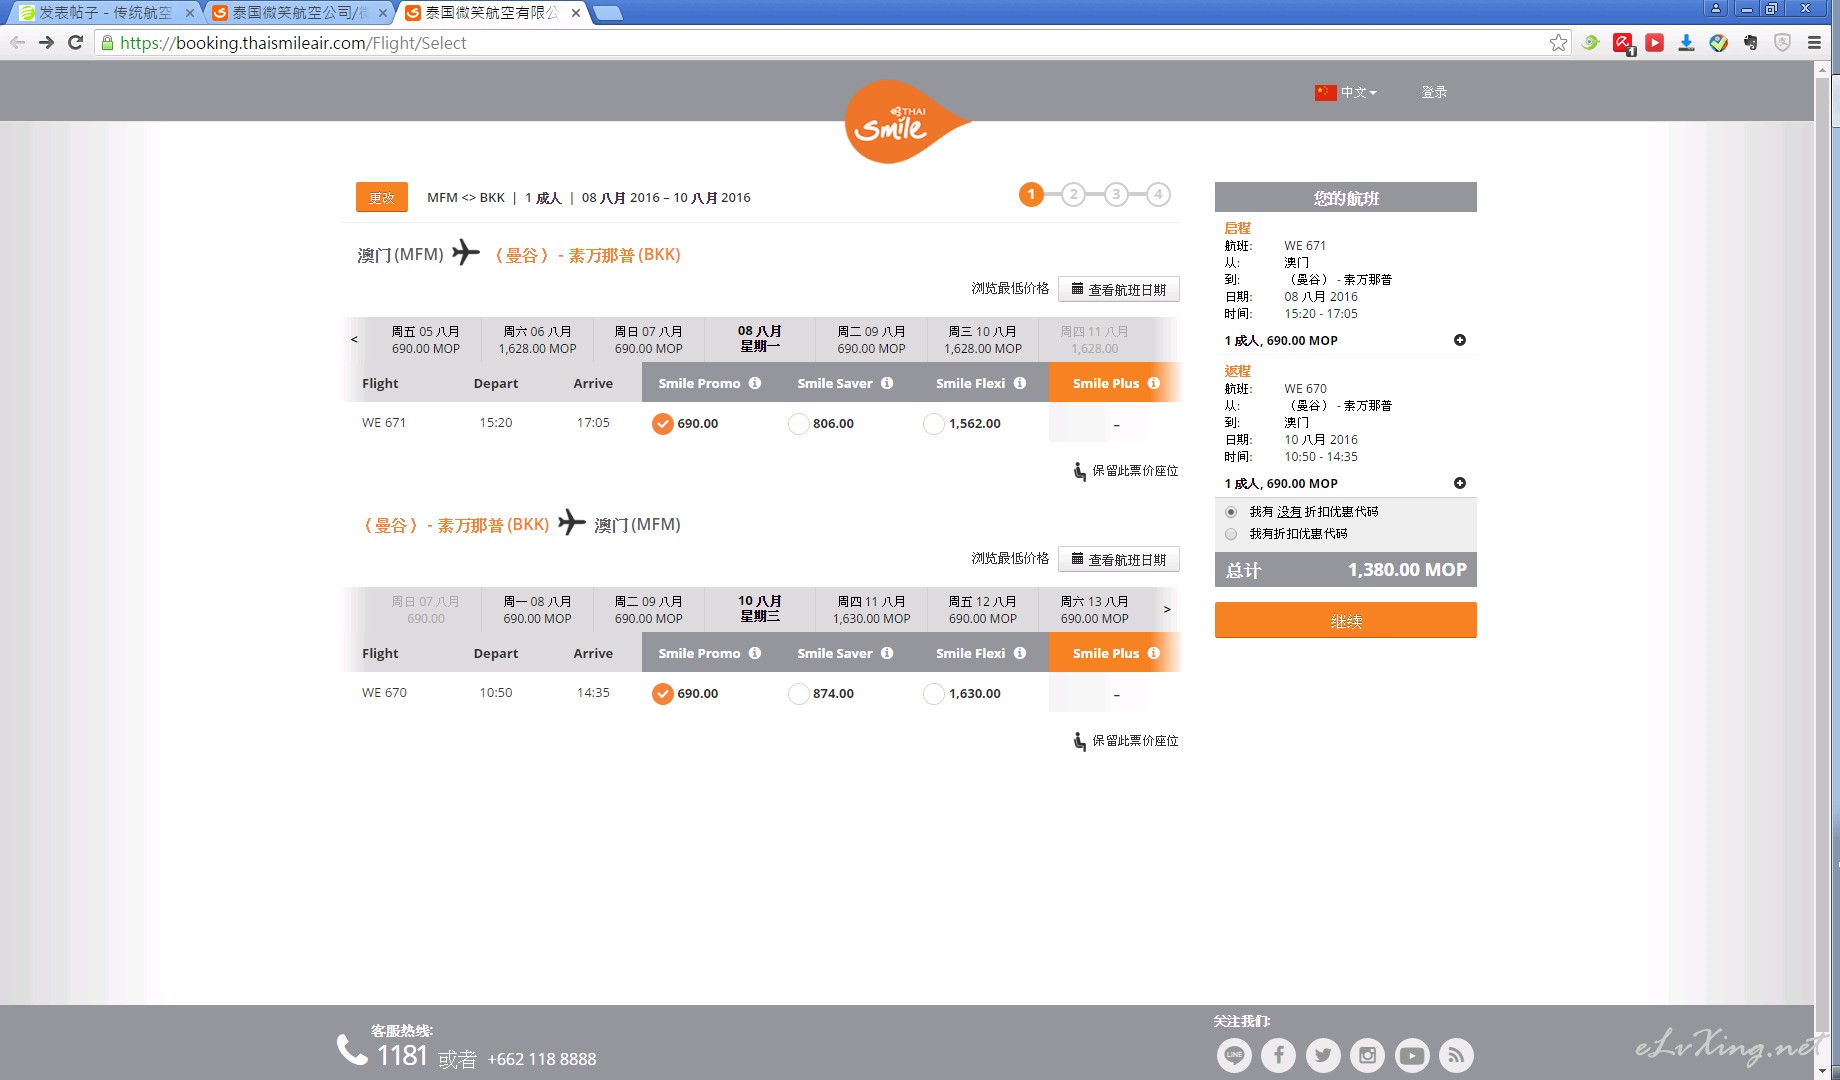Image resolution: width=1840 pixels, height=1080 pixels.
Task: Choose 我有没有折扣优惠代码 radio option
Action: click(x=1231, y=512)
